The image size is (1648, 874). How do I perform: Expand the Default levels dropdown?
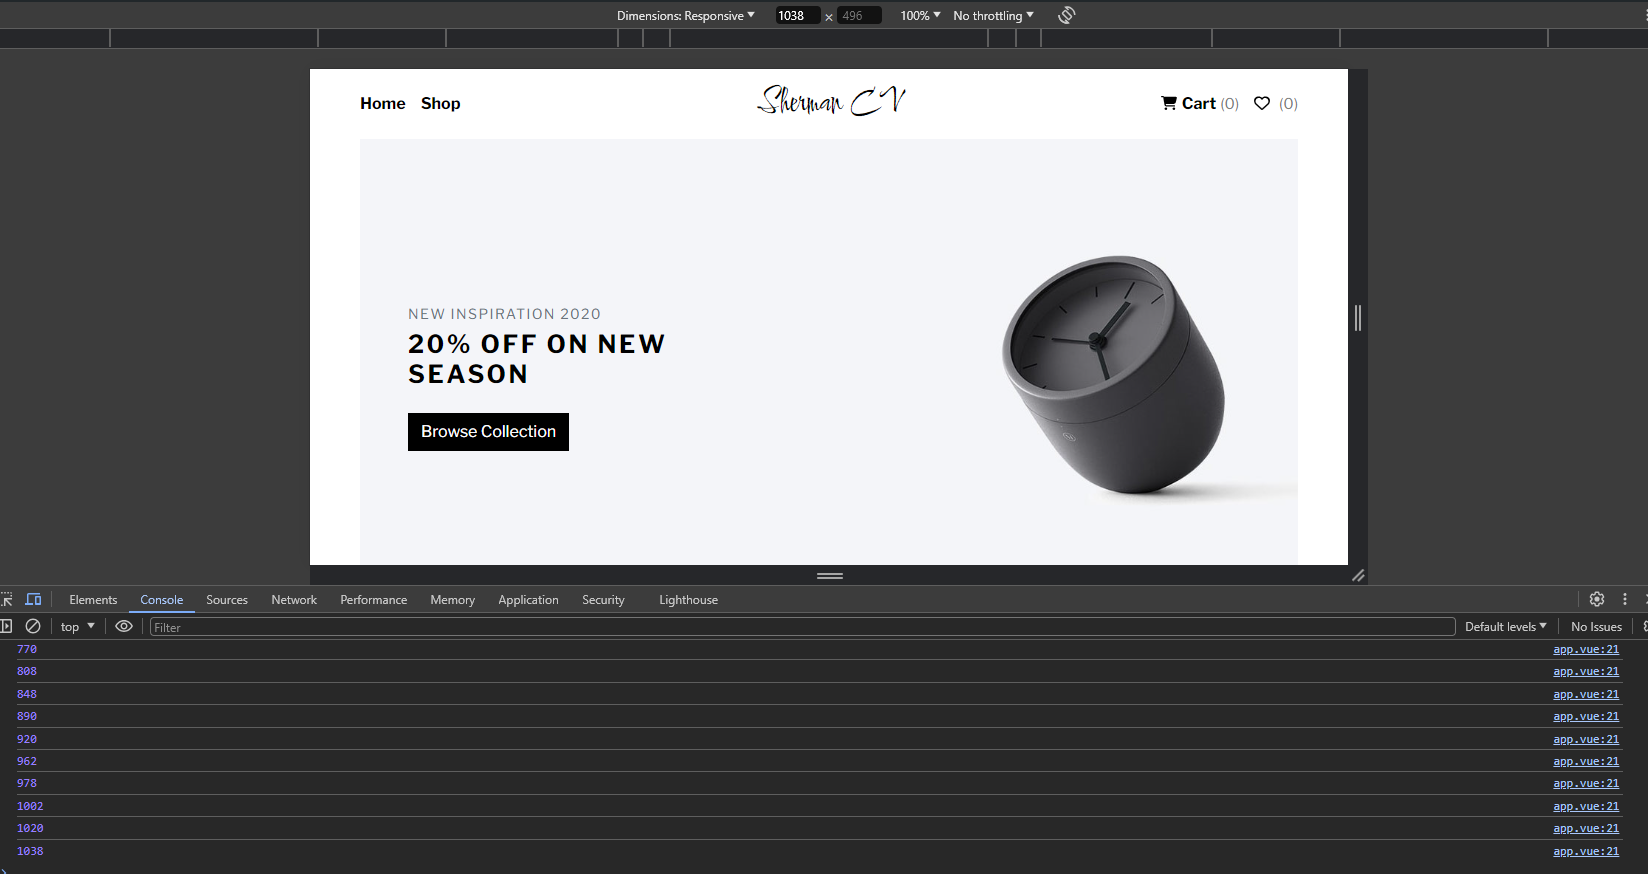click(x=1505, y=627)
